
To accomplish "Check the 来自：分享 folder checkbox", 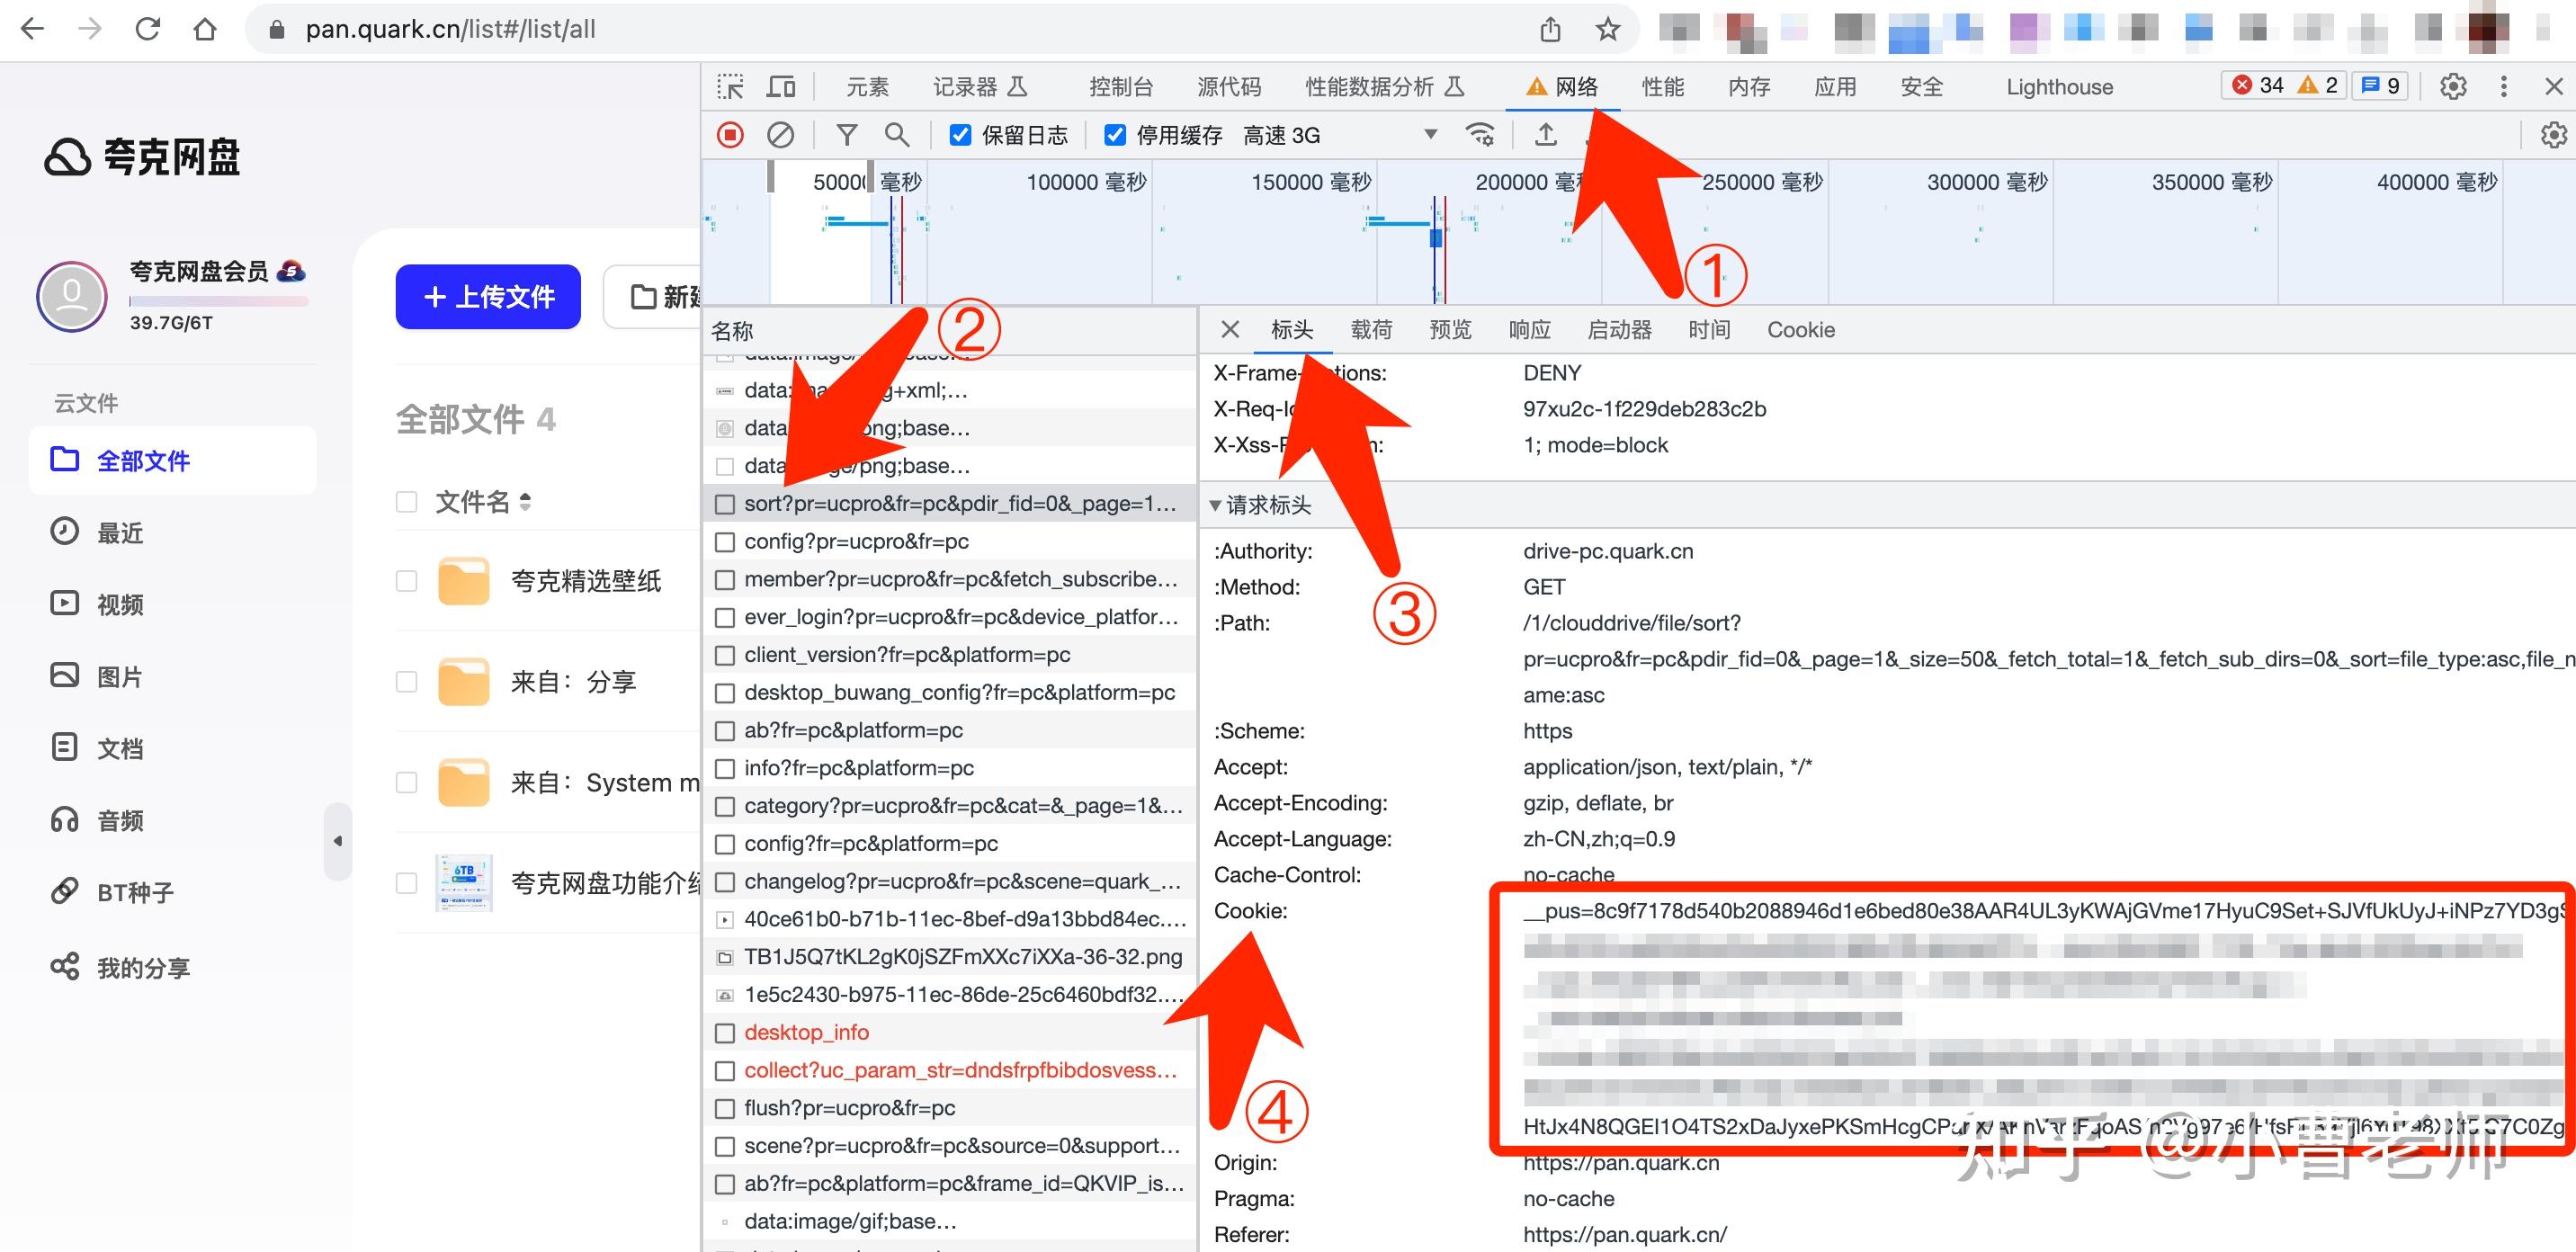I will pos(406,681).
